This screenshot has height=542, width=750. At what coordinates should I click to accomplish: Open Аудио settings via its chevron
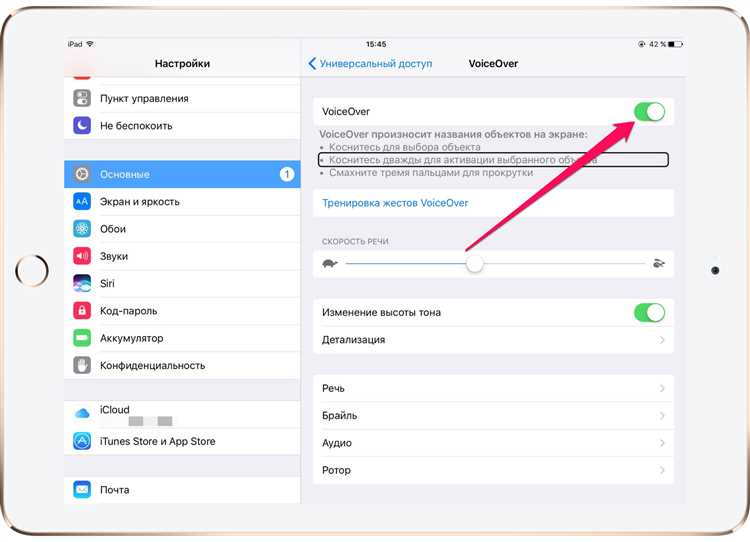662,442
